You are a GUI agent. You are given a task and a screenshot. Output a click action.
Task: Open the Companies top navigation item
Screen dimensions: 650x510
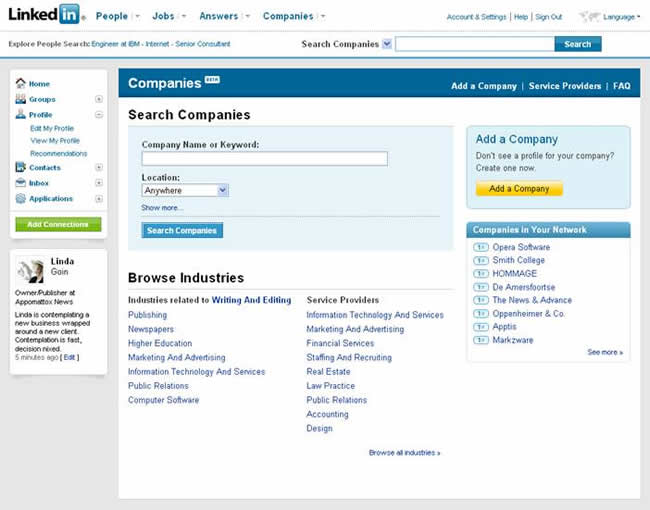pyautogui.click(x=288, y=16)
